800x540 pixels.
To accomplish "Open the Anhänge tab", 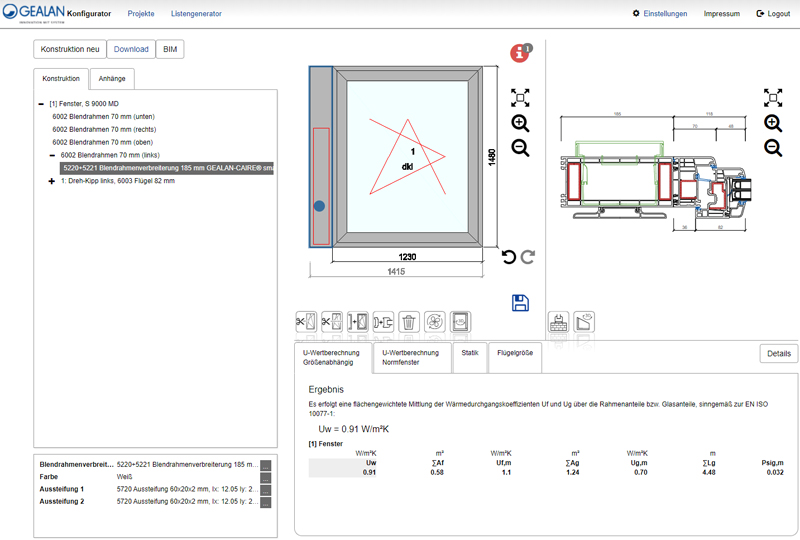I will pos(111,78).
